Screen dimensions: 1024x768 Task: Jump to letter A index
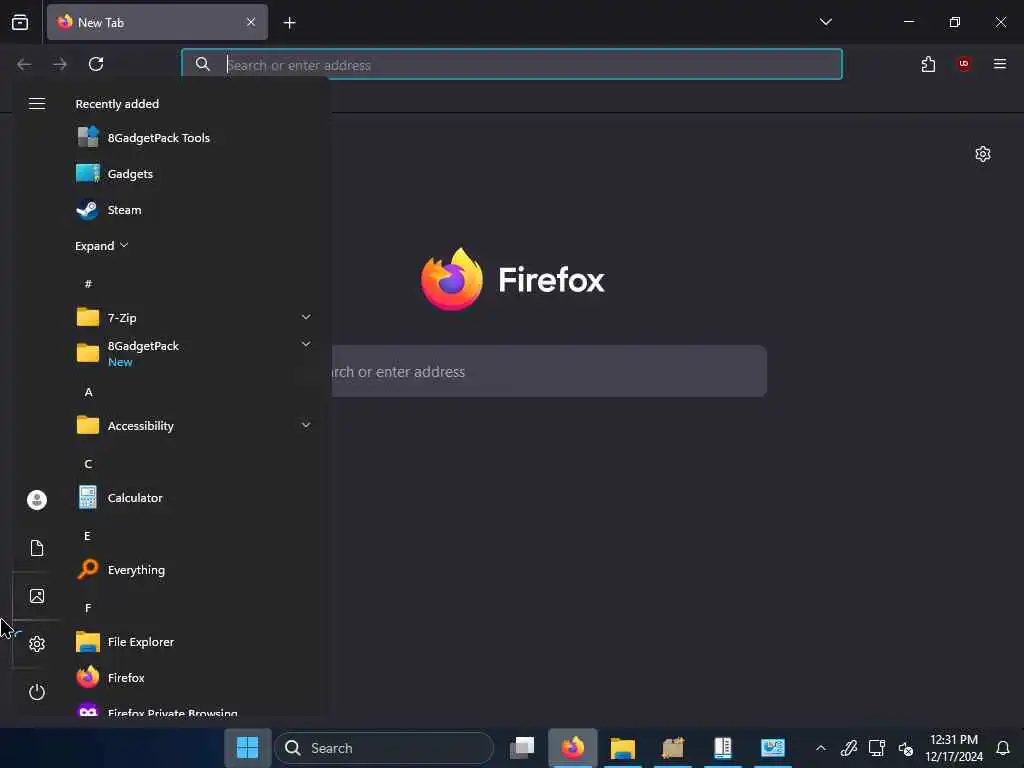coord(88,392)
